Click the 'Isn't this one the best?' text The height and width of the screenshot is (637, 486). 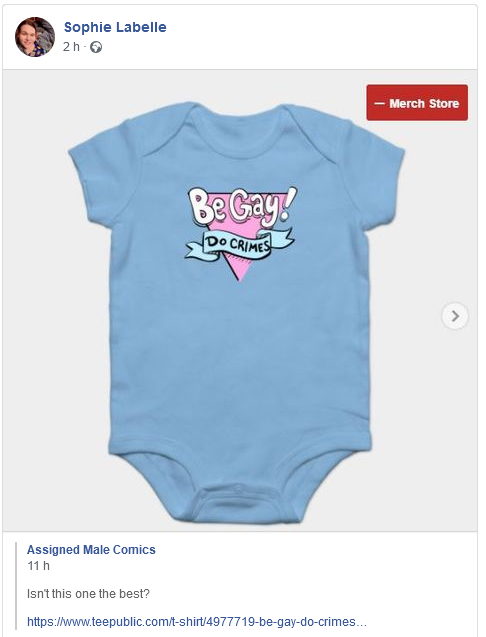point(88,594)
